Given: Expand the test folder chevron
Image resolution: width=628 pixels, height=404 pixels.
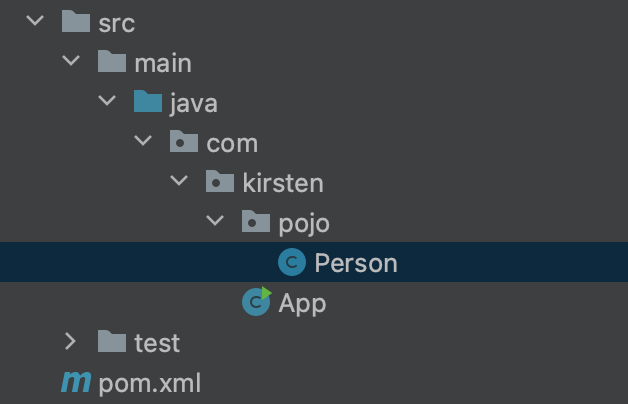Looking at the screenshot, I should coord(70,342).
